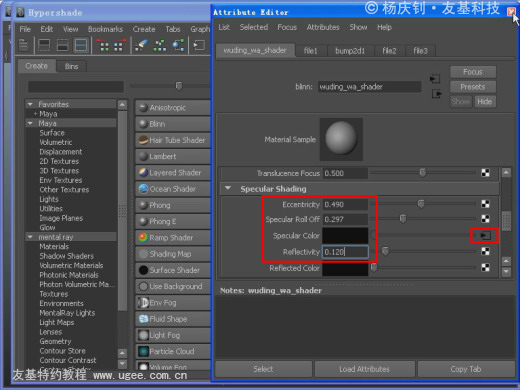Click the Notes text area
This screenshot has height=390, width=520.
coord(364,327)
